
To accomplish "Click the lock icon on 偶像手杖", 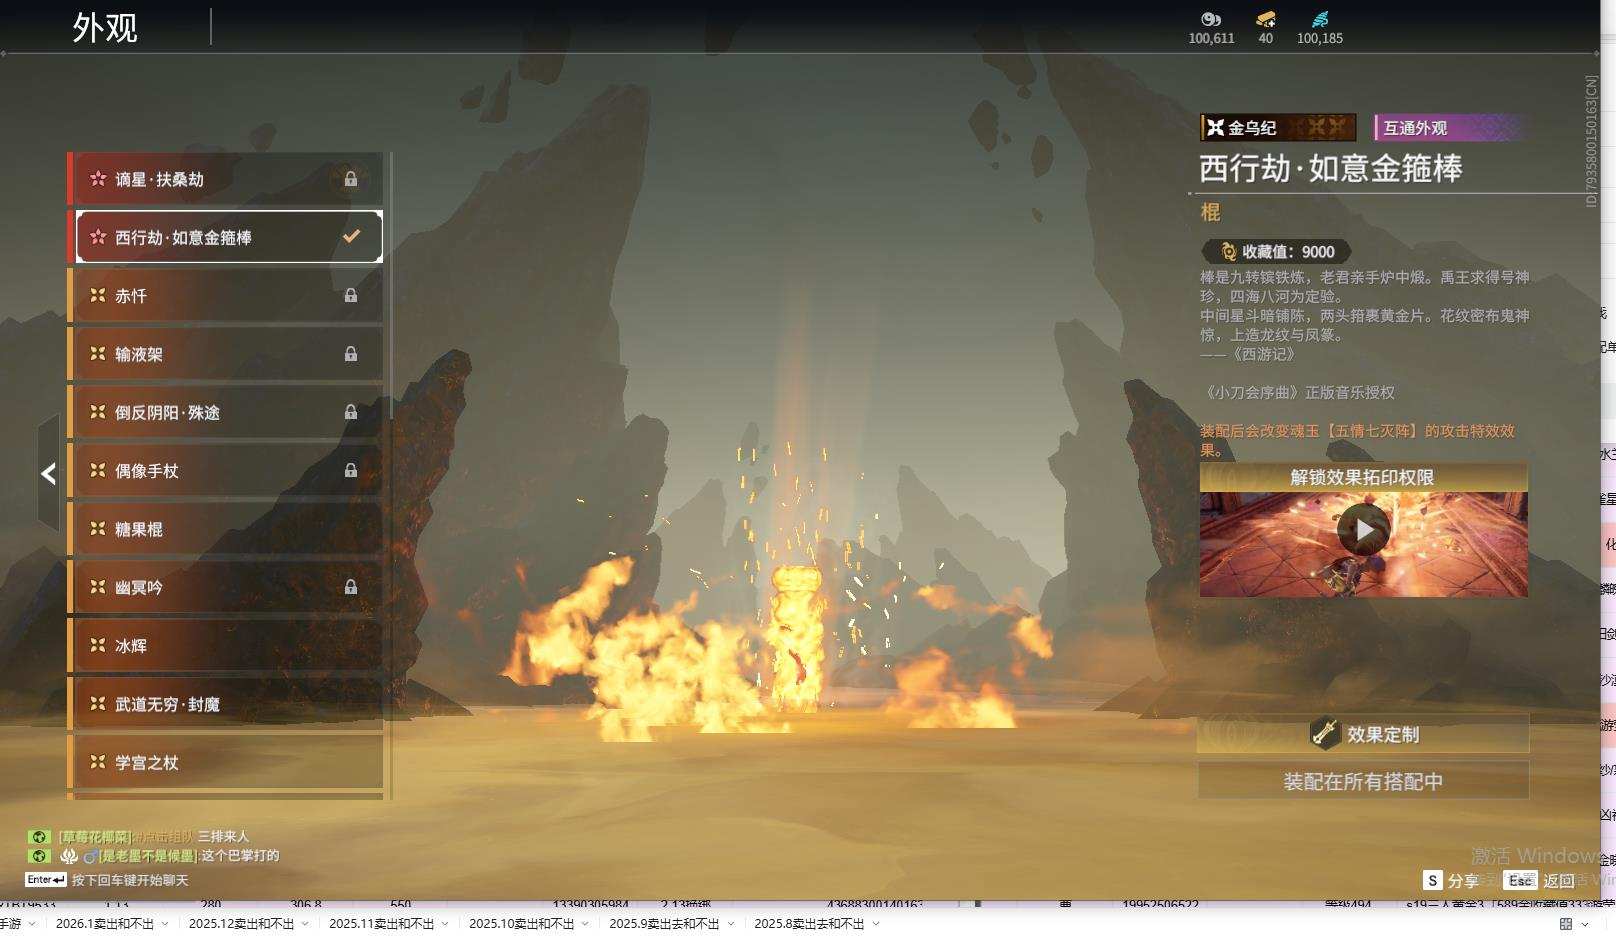I will [351, 470].
